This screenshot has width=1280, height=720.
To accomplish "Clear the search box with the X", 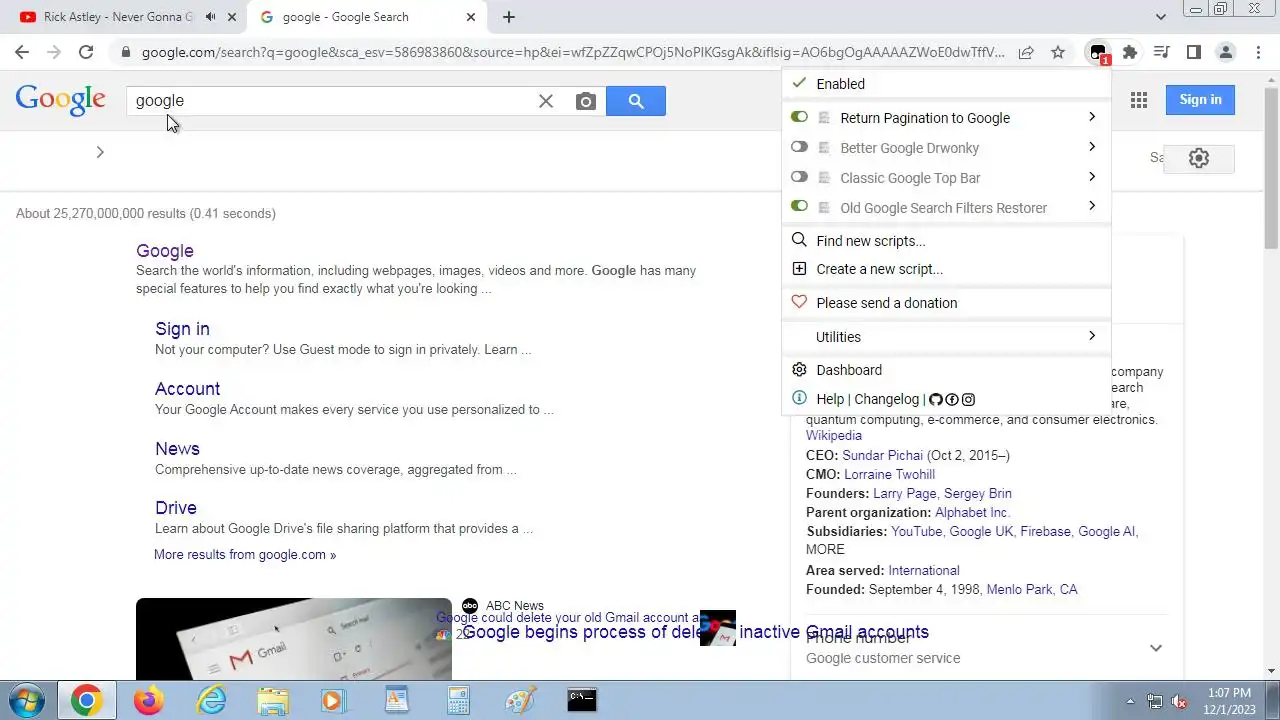I will 546,101.
